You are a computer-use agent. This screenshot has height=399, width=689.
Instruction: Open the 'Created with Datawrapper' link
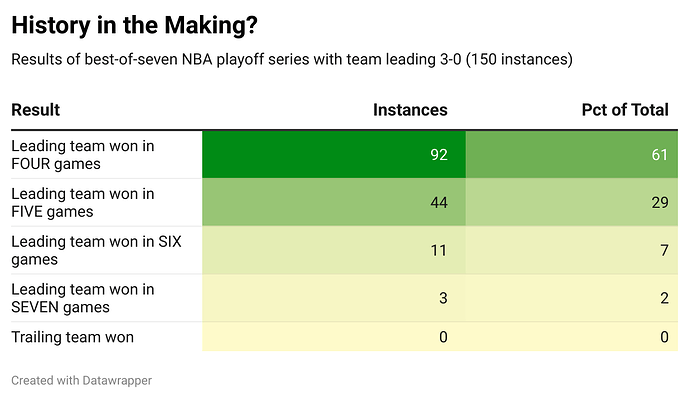click(x=82, y=381)
